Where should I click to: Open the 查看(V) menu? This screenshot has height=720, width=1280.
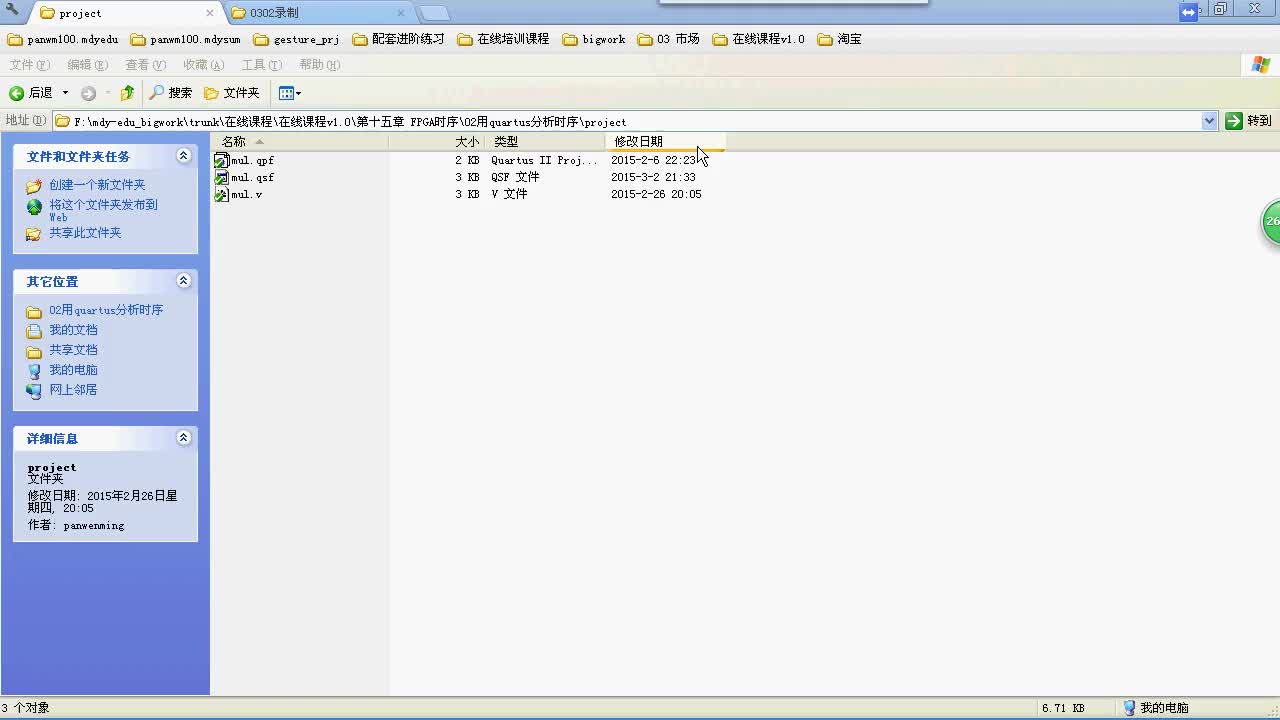145,65
